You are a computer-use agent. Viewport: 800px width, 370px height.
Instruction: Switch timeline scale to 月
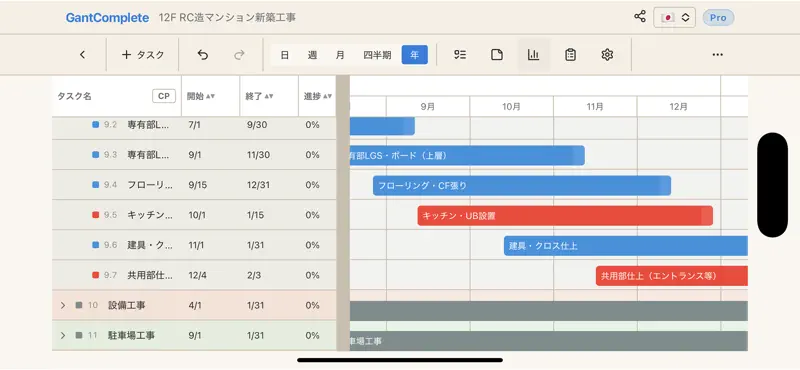coord(340,55)
